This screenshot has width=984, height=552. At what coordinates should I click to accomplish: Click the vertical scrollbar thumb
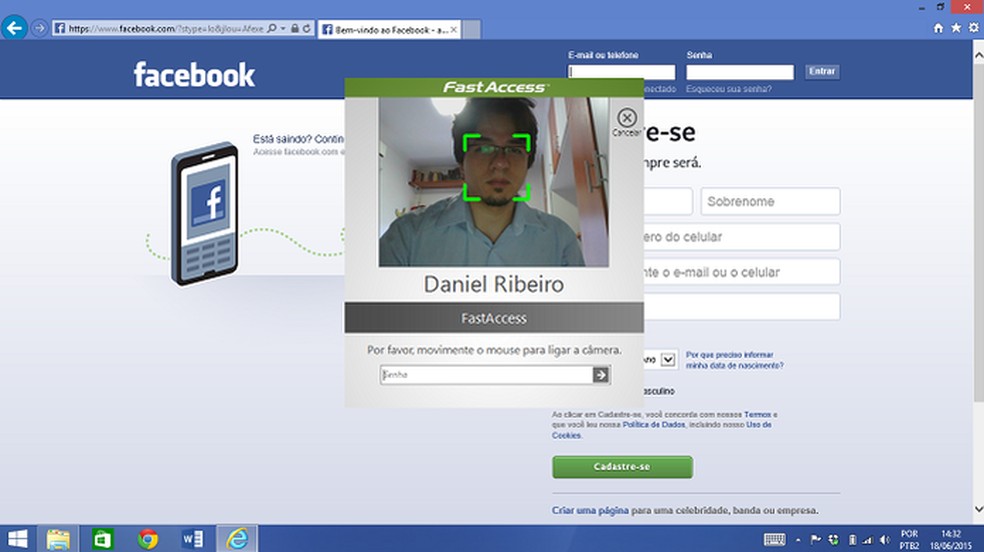978,232
